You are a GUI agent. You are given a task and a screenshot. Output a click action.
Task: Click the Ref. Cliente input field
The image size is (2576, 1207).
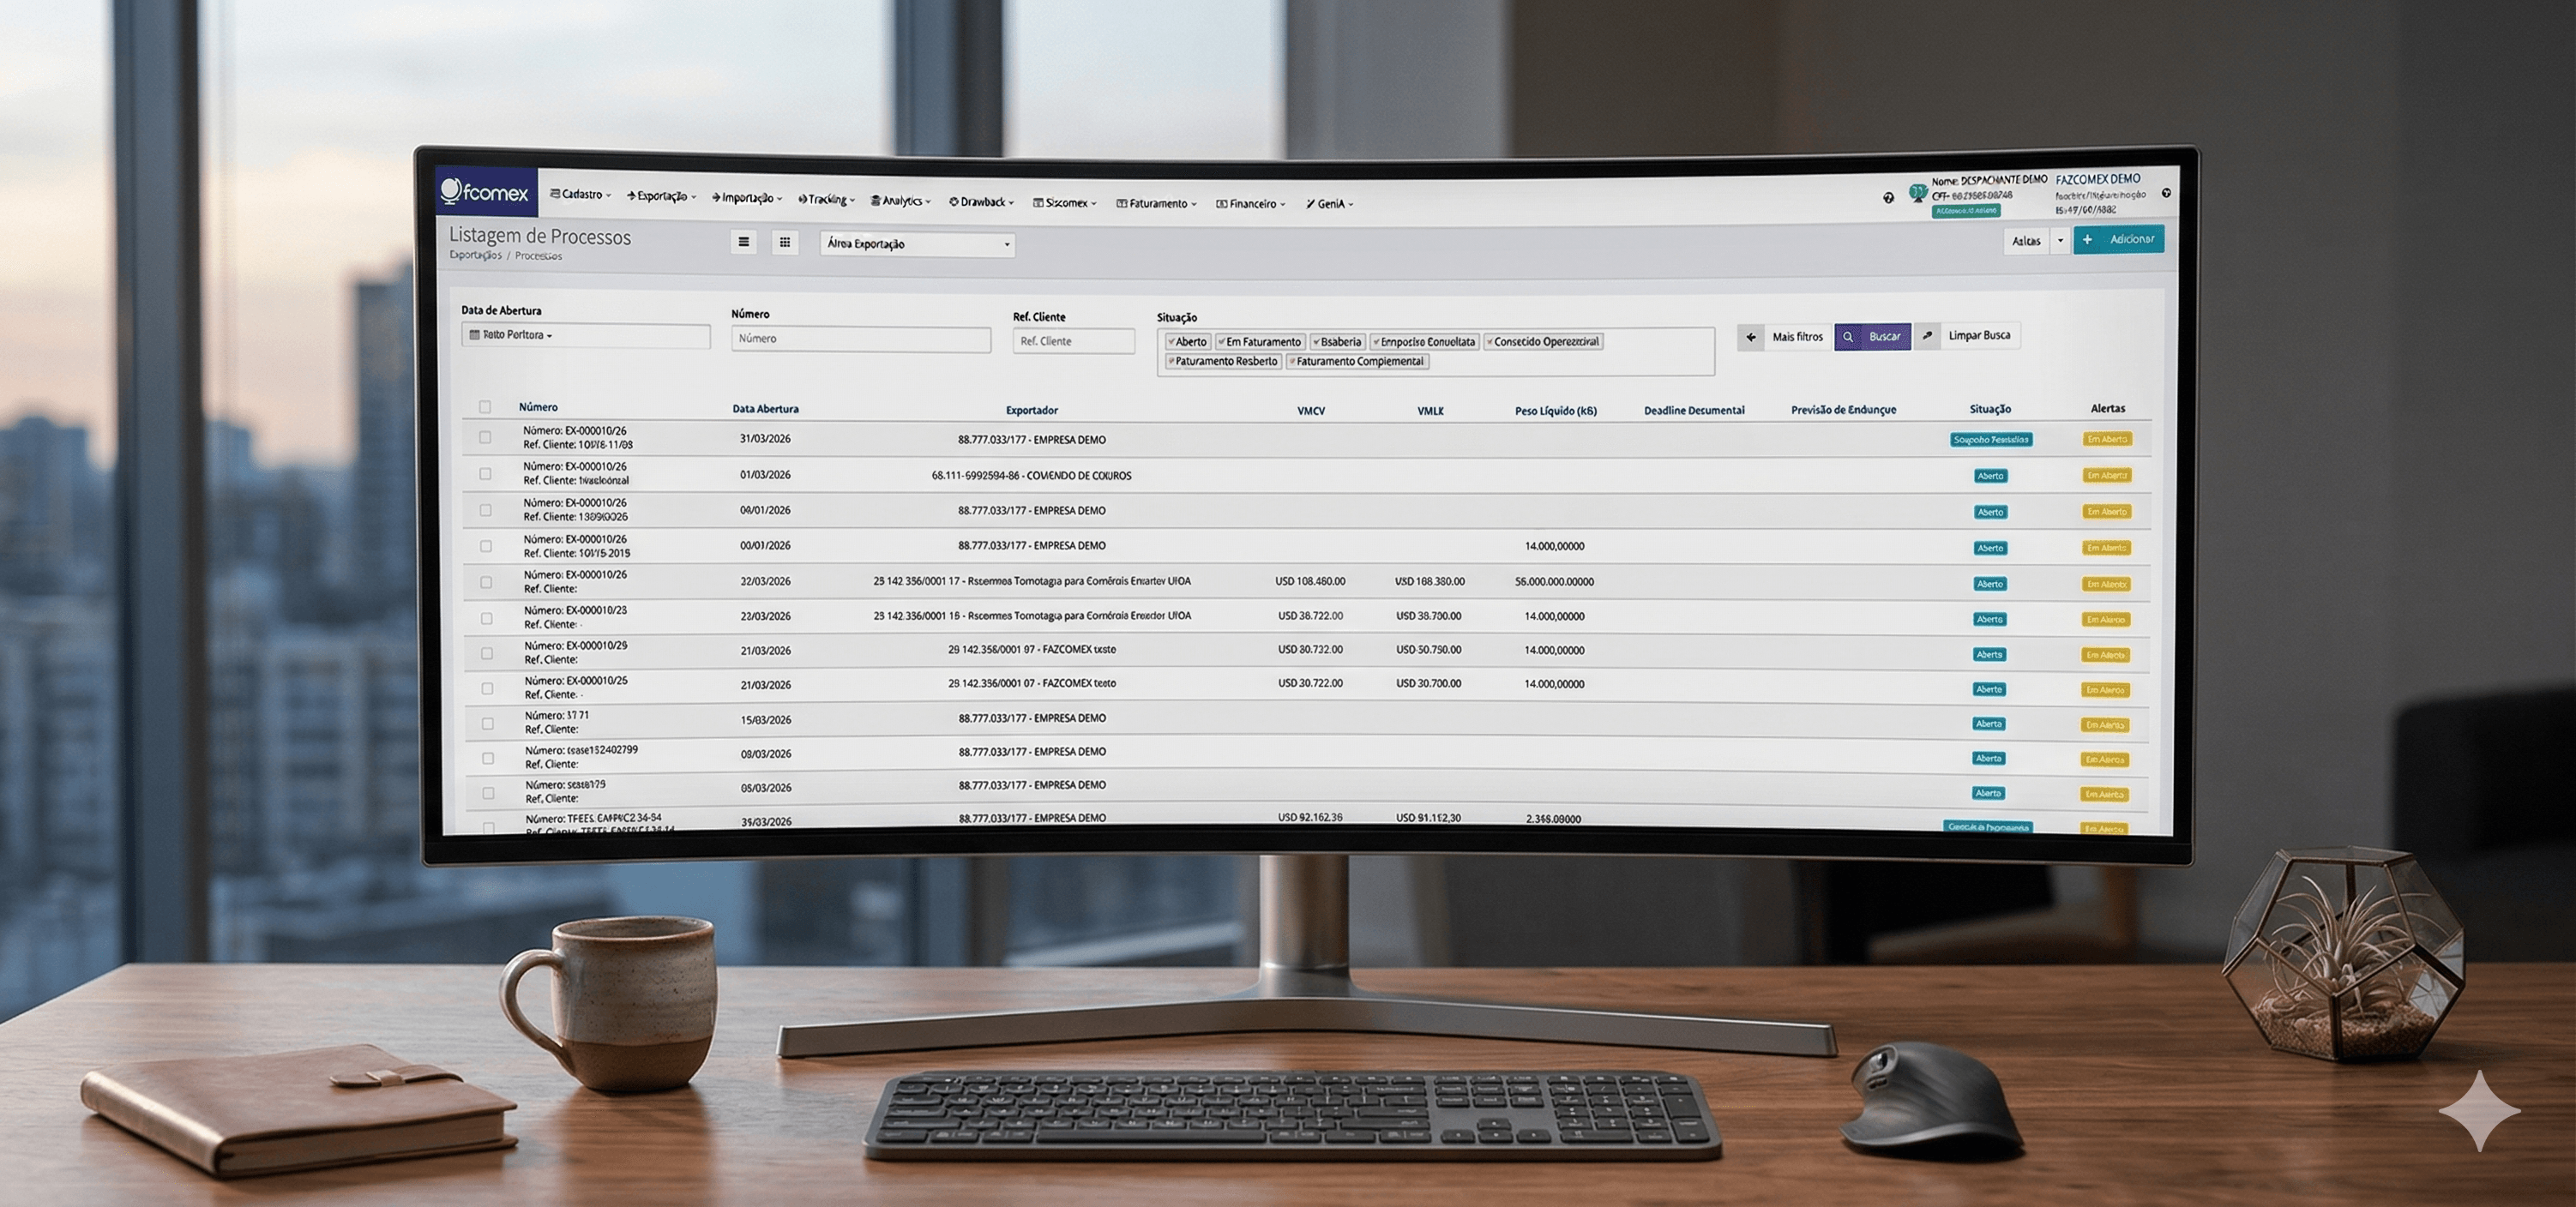(x=1074, y=341)
